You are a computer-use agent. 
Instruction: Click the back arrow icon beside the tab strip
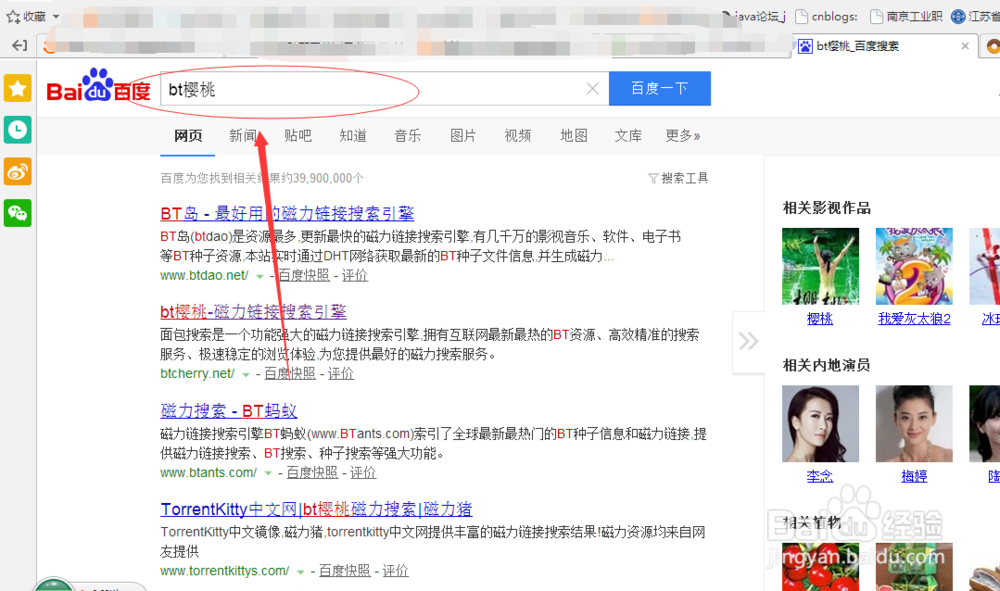click(x=20, y=45)
